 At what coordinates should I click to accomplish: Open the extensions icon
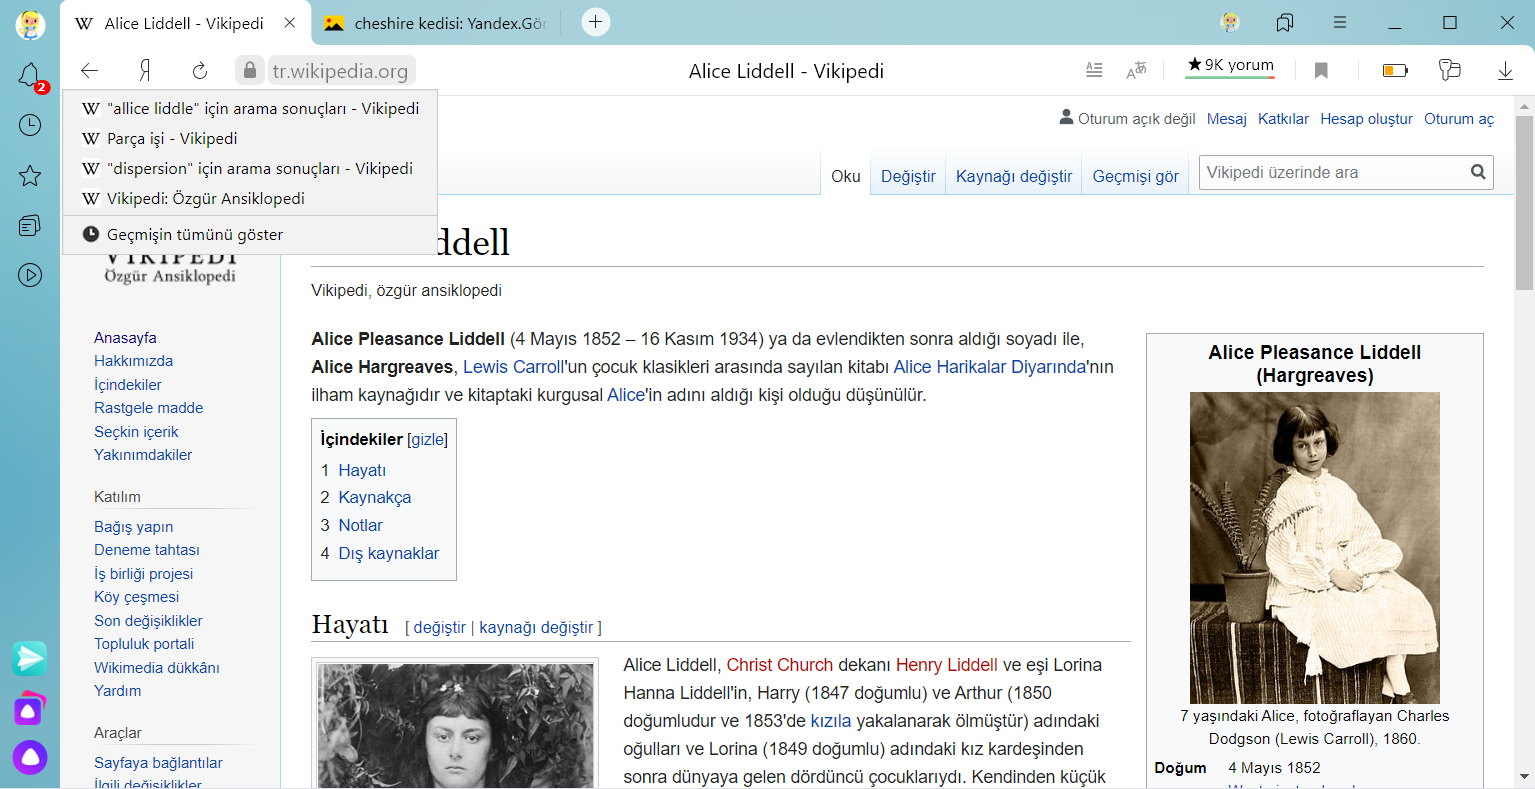coord(1449,70)
